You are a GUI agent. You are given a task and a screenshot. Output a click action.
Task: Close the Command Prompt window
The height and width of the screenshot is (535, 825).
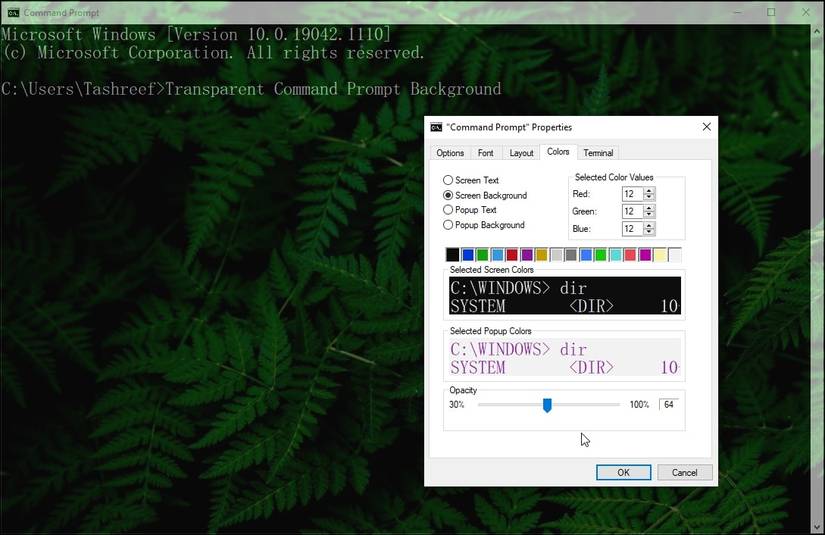[806, 12]
